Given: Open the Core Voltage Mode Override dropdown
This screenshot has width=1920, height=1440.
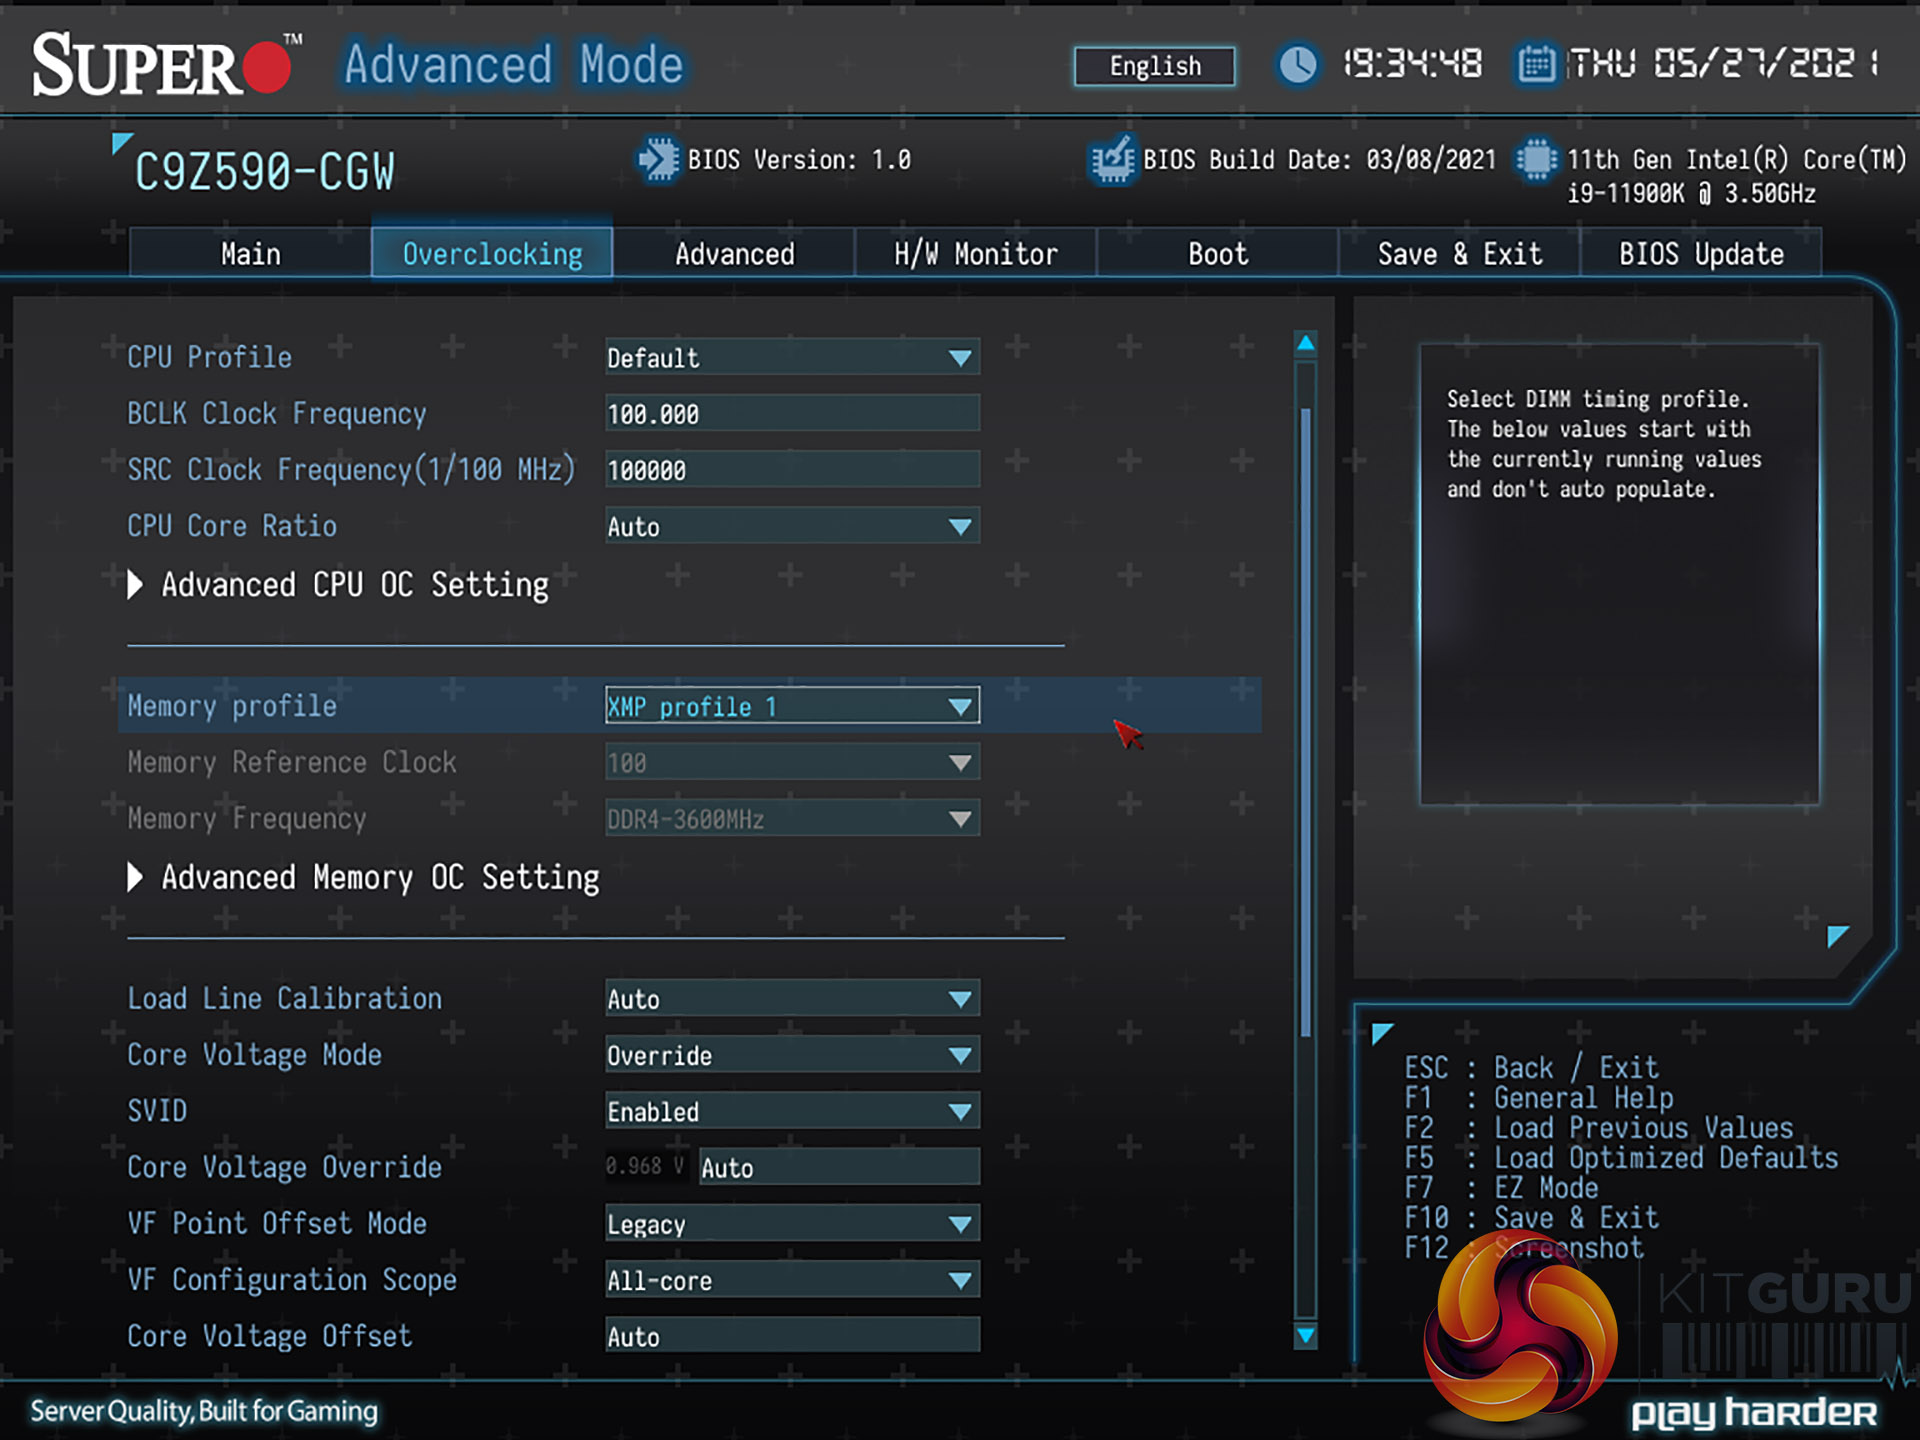Looking at the screenshot, I should click(x=791, y=1055).
